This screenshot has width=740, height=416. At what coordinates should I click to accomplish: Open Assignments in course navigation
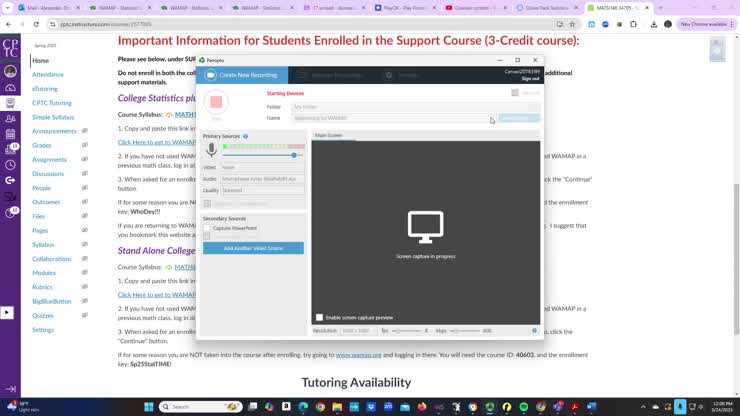pos(49,160)
